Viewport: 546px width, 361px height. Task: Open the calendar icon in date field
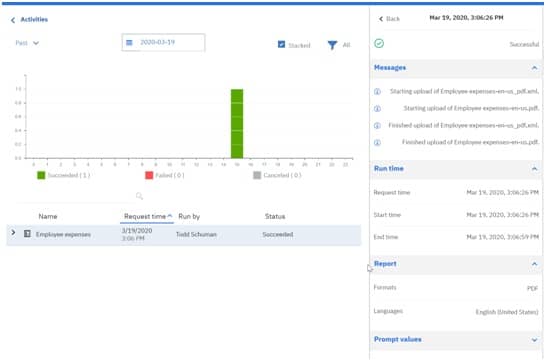(129, 42)
